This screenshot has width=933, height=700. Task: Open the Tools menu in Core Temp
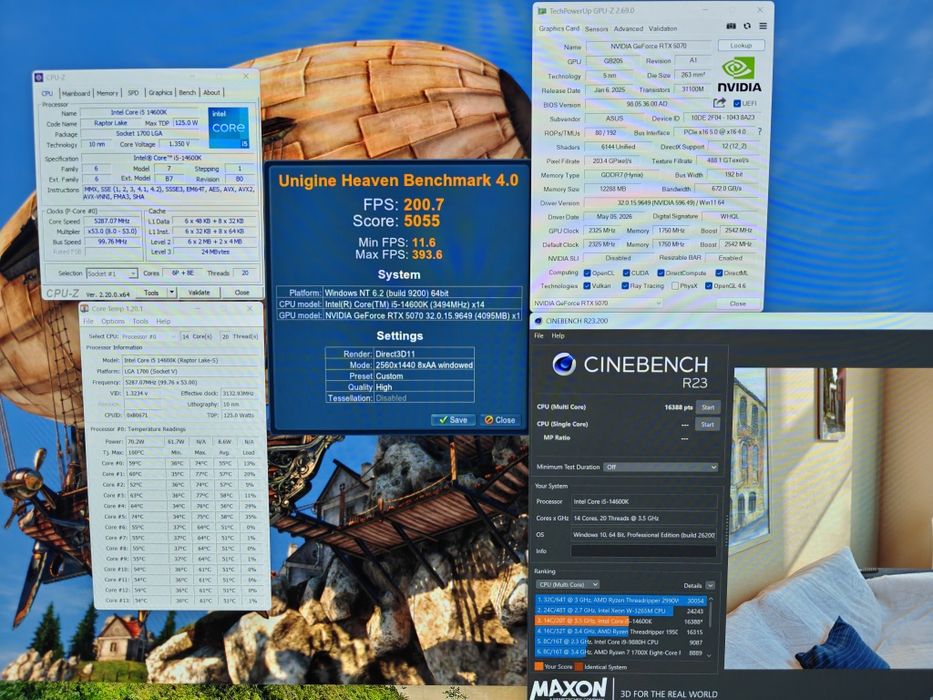140,321
